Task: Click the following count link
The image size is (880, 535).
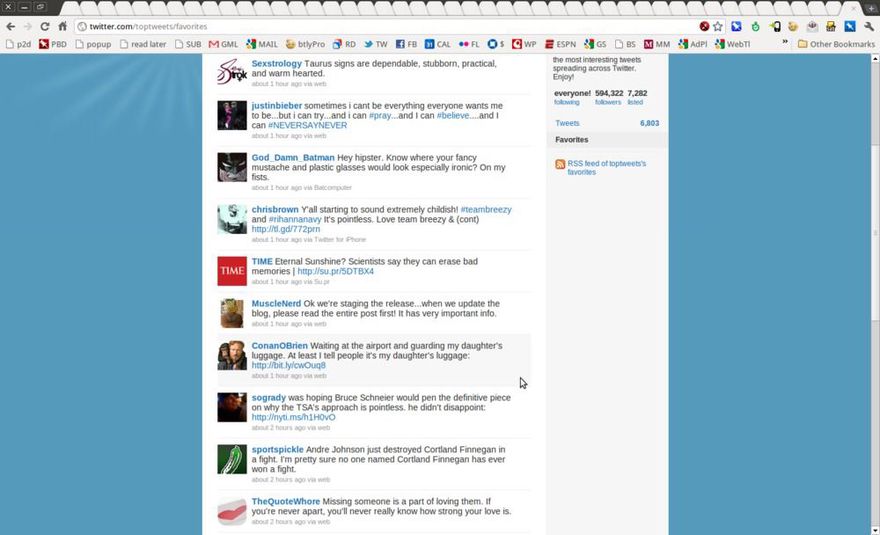Action: (x=572, y=97)
